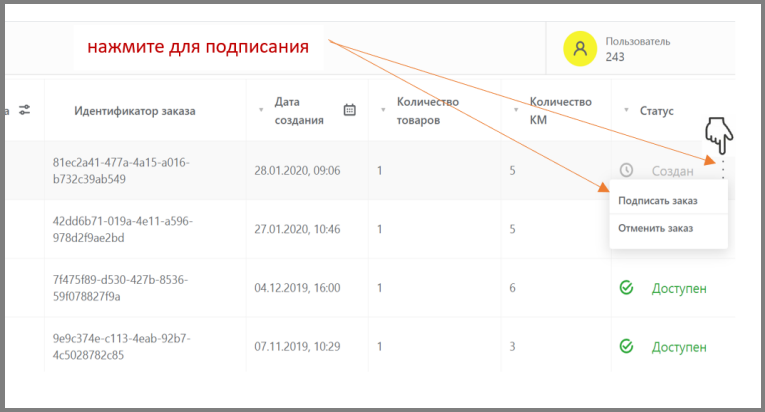Click the green check icon for order 7f475f89
The height and width of the screenshot is (412, 765).
tap(626, 288)
